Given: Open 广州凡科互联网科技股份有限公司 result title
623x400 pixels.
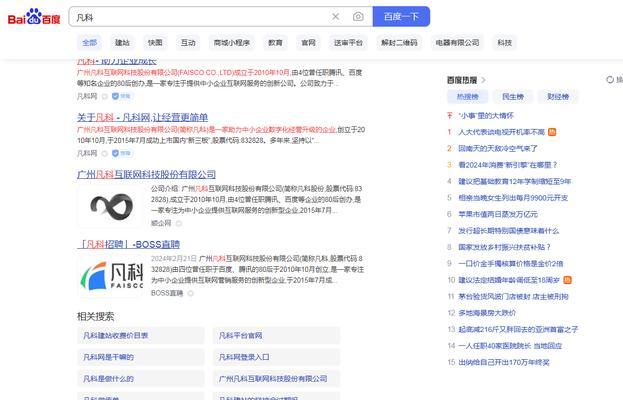Looking at the screenshot, I should point(146,174).
